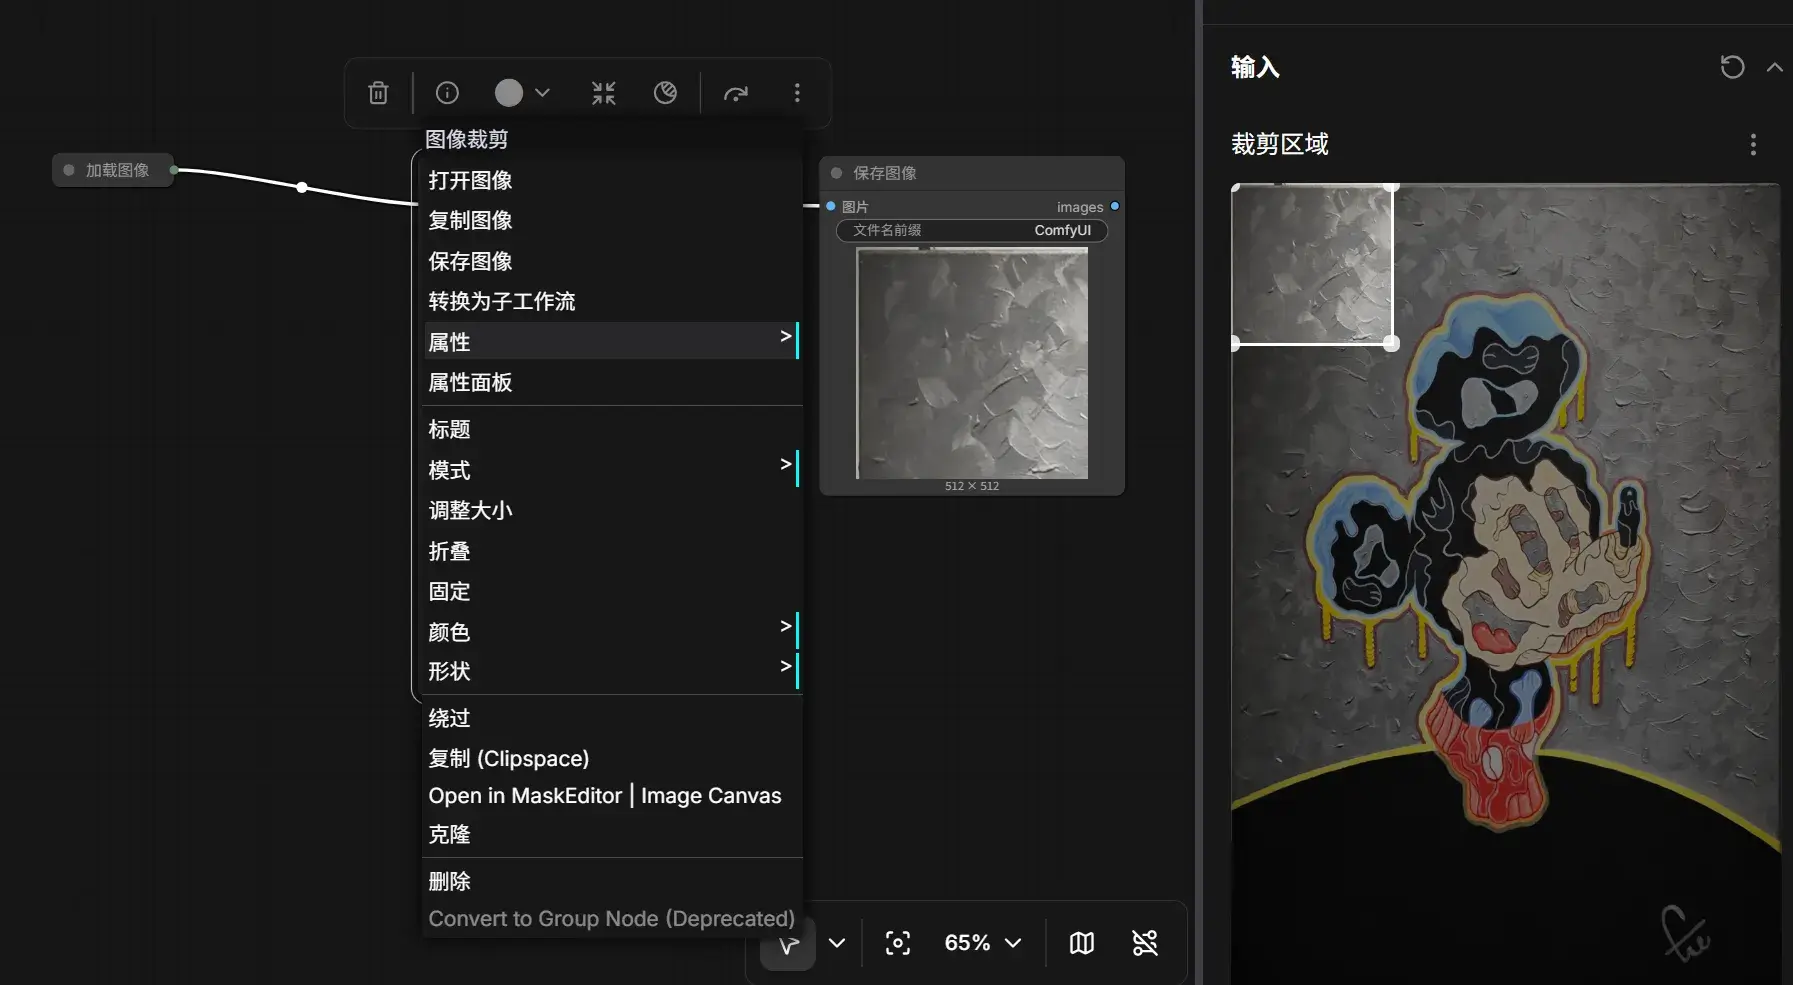Toggle link visibility icon
The width and height of the screenshot is (1793, 985).
pyautogui.click(x=1145, y=943)
